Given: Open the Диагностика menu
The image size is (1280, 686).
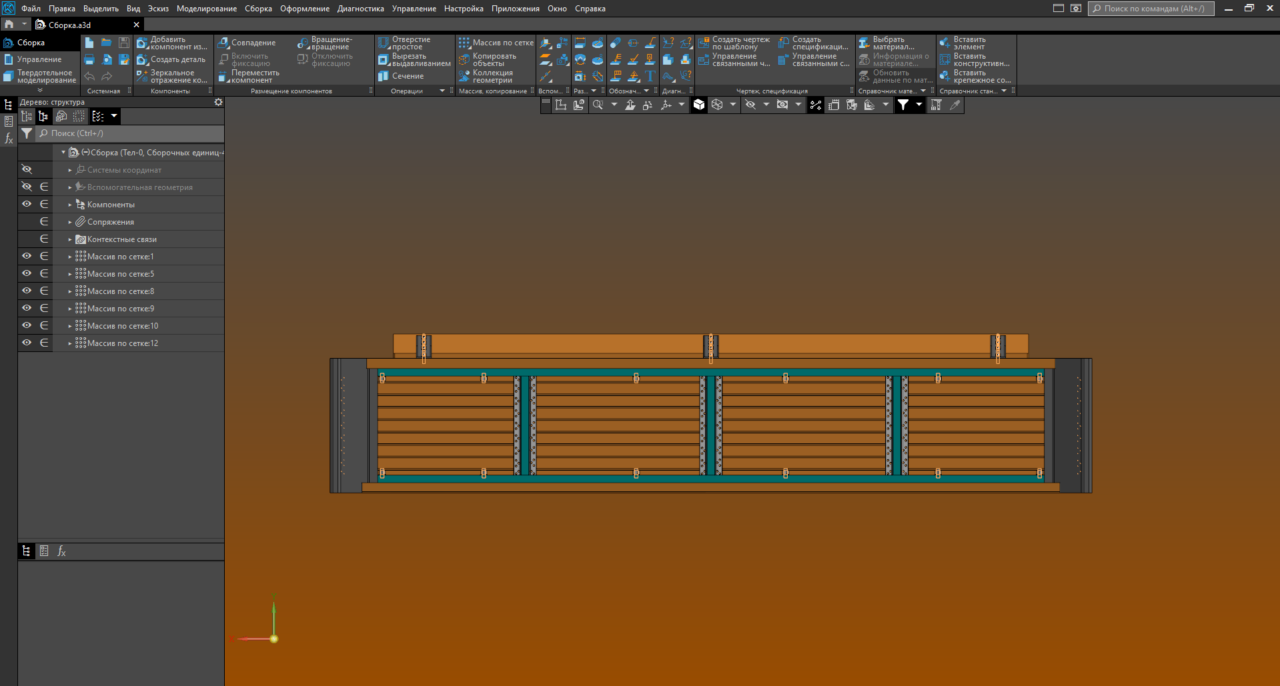Looking at the screenshot, I should point(361,8).
